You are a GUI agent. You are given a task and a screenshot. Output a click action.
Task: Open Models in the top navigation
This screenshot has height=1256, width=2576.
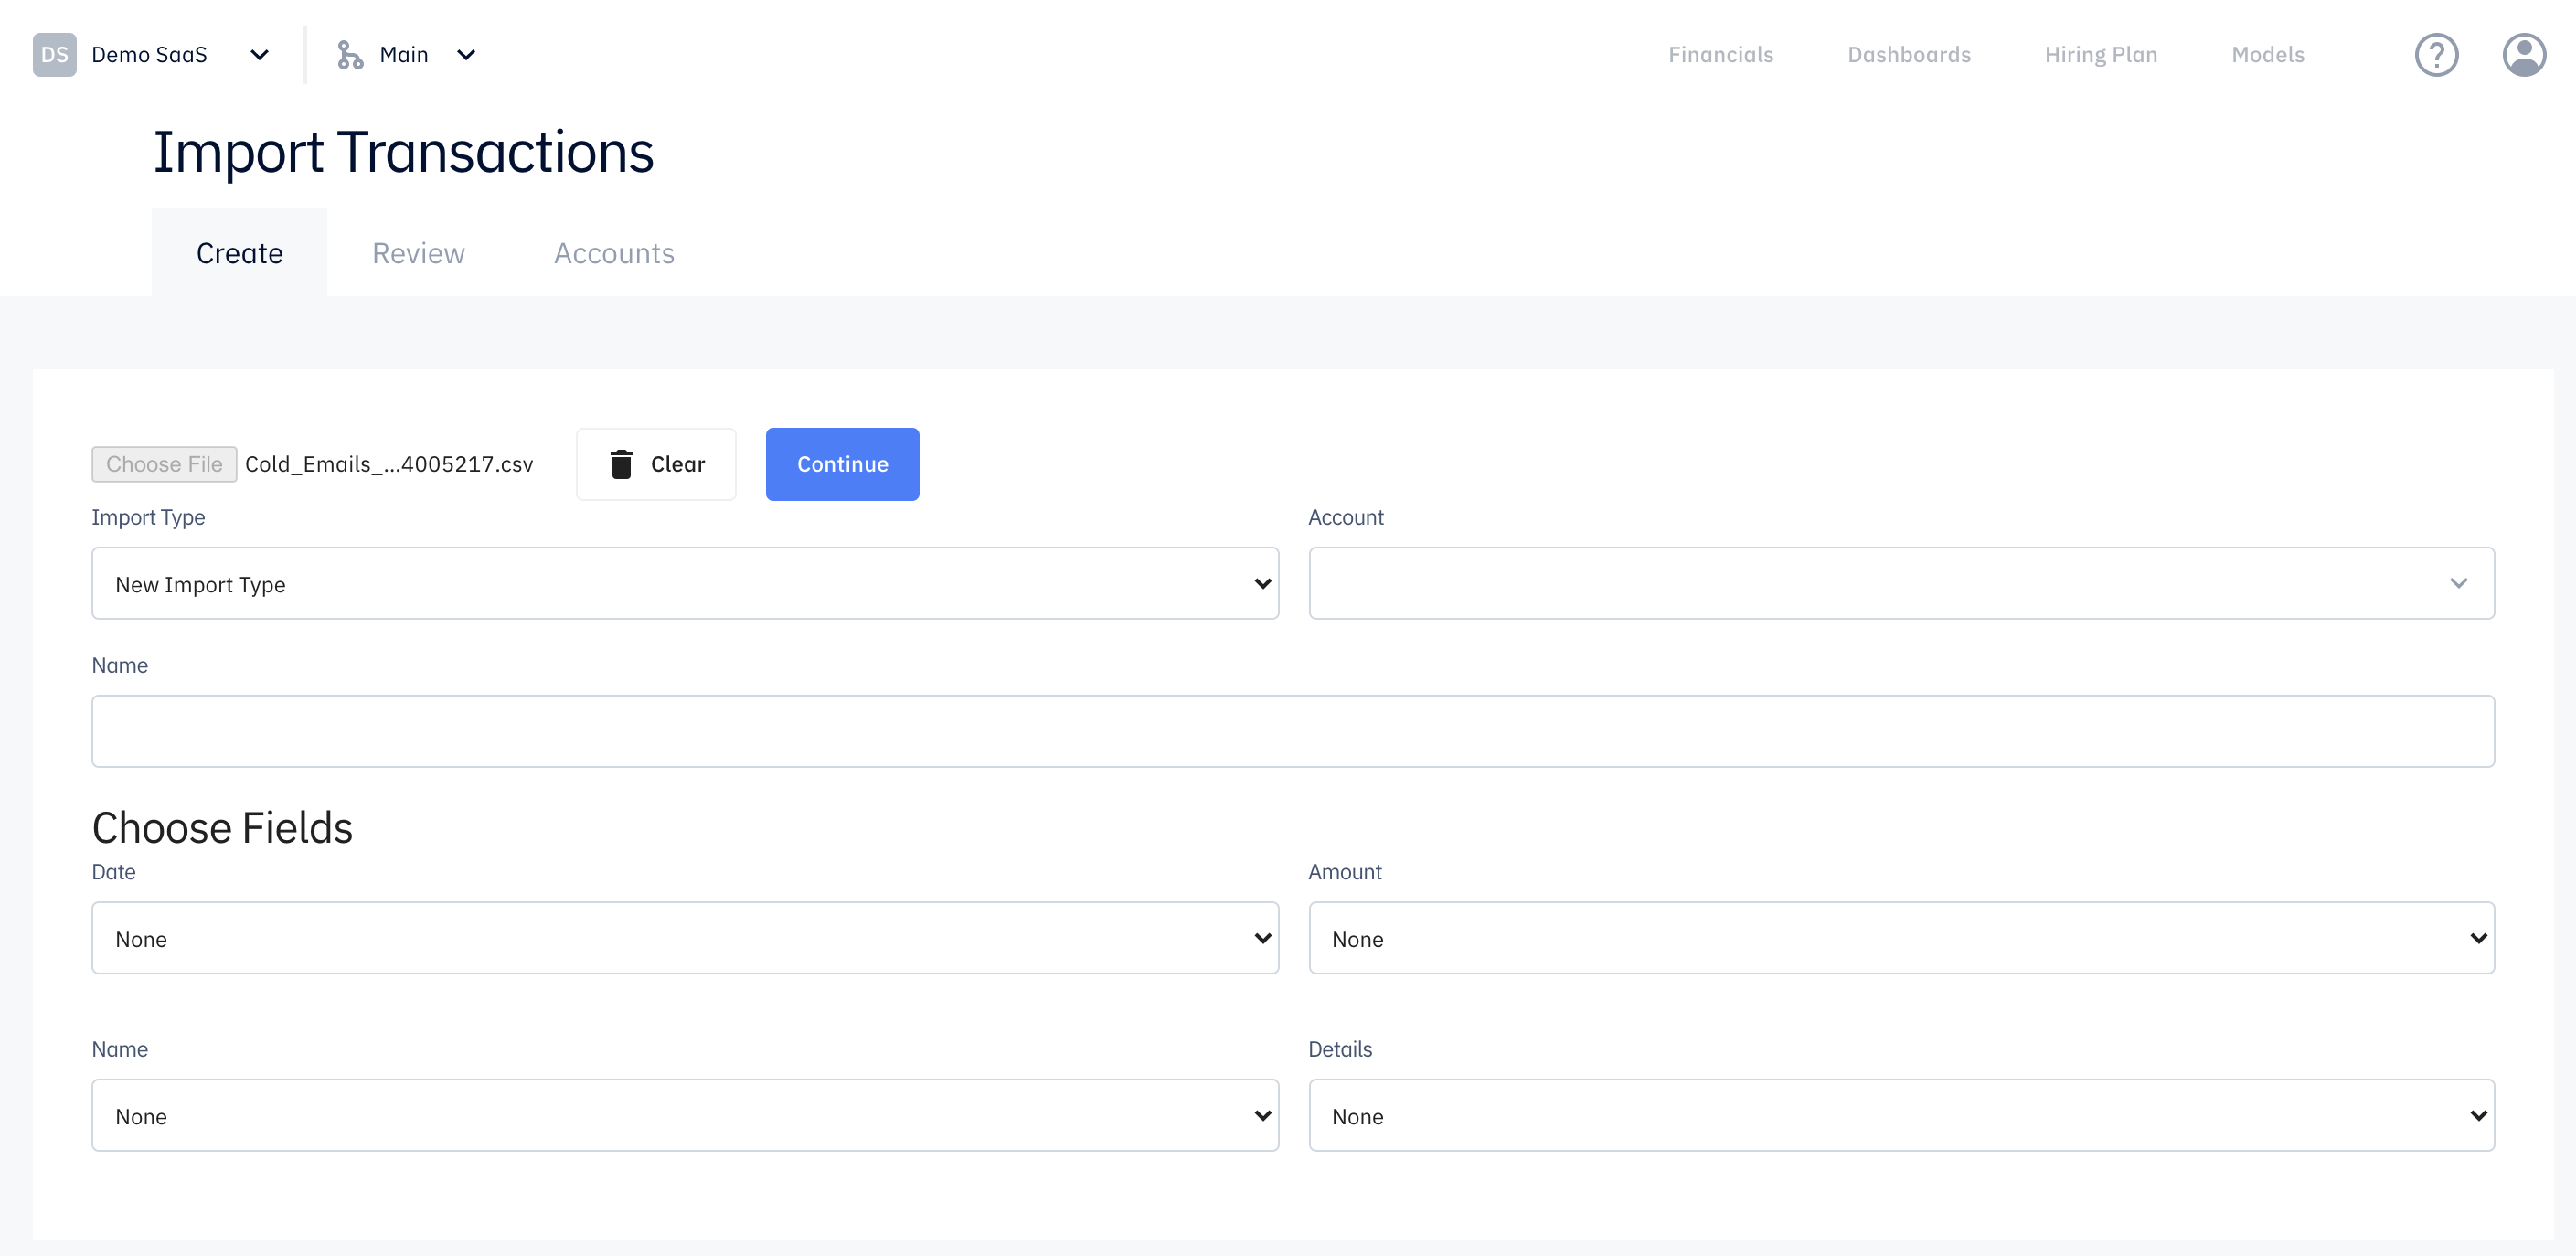click(x=2267, y=55)
